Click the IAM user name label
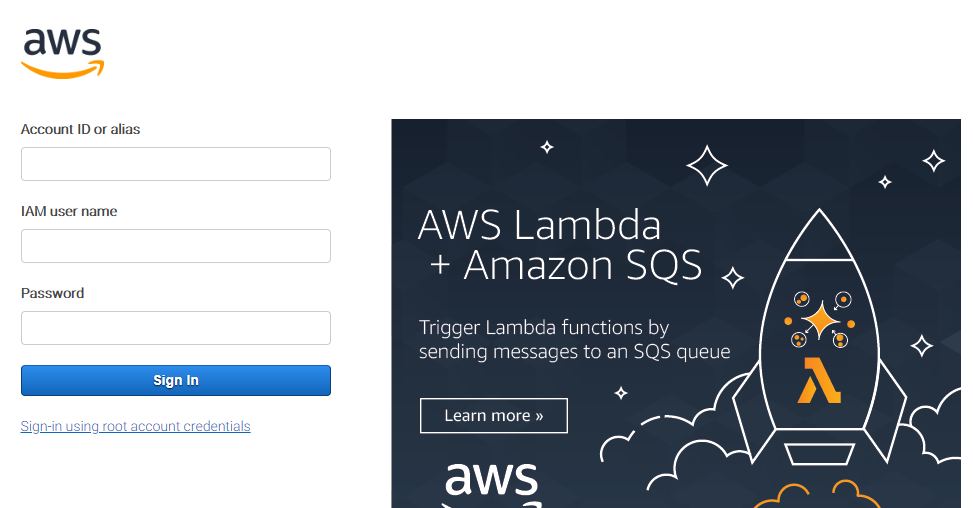This screenshot has height=508, width=973. point(69,211)
